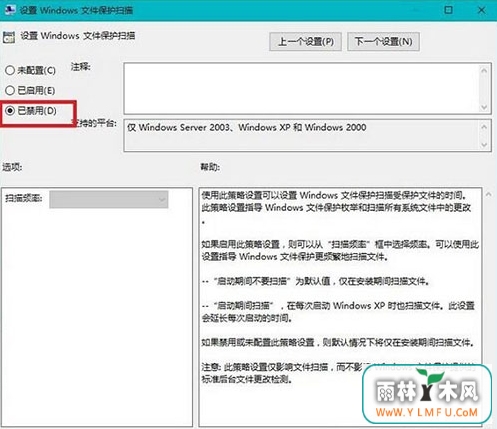Close the Windows 文件保护扫描 dialog
This screenshot has width=497, height=429.
pyautogui.click(x=481, y=10)
